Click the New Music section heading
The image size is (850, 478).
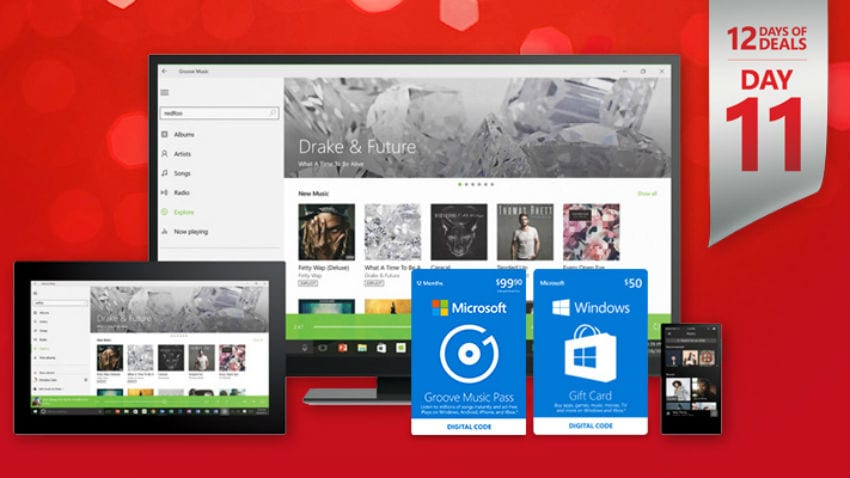coord(313,193)
